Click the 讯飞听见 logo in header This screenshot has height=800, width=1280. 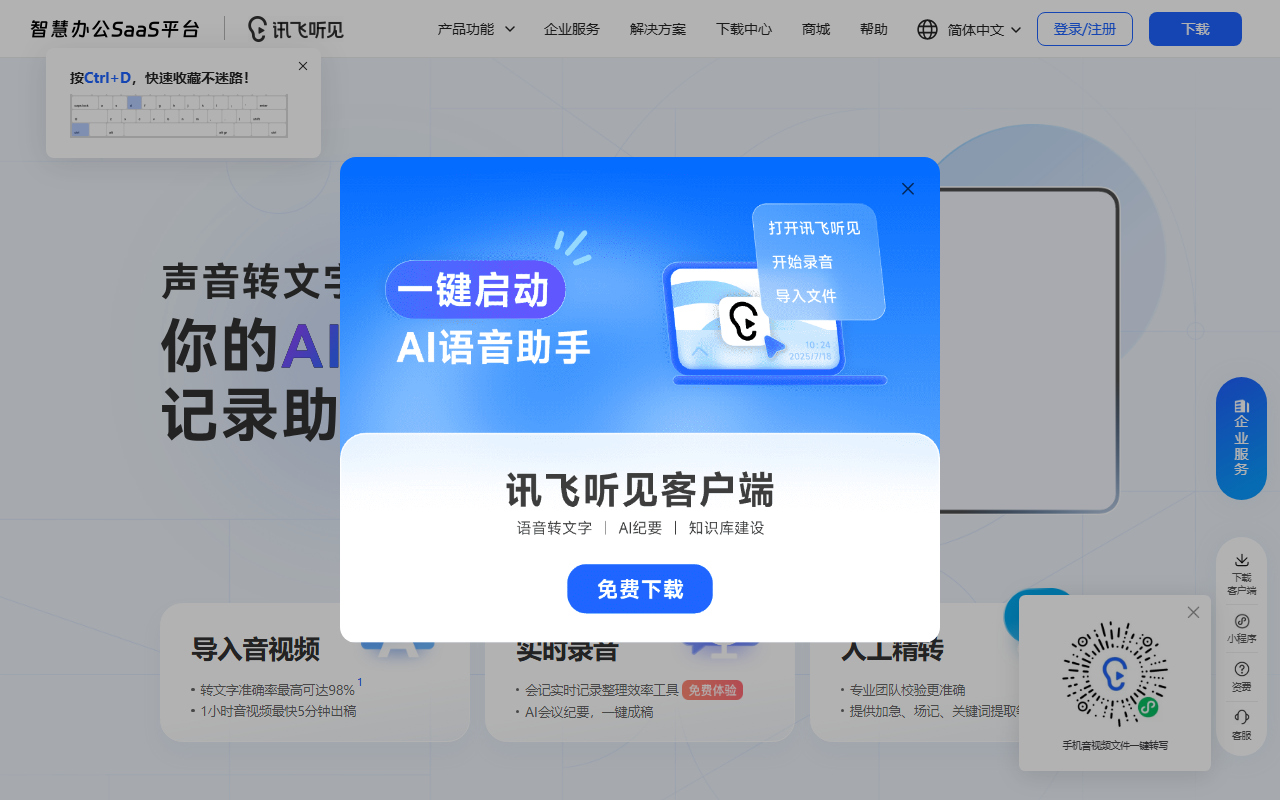point(295,29)
